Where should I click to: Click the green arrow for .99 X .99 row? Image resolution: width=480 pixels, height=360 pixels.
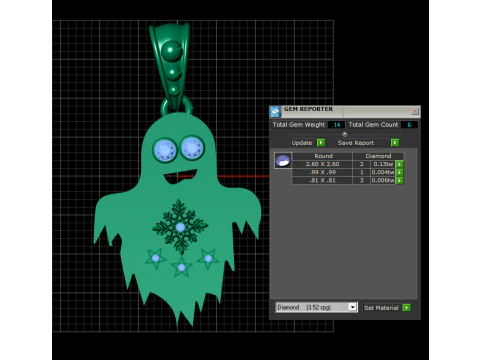[x=399, y=172]
